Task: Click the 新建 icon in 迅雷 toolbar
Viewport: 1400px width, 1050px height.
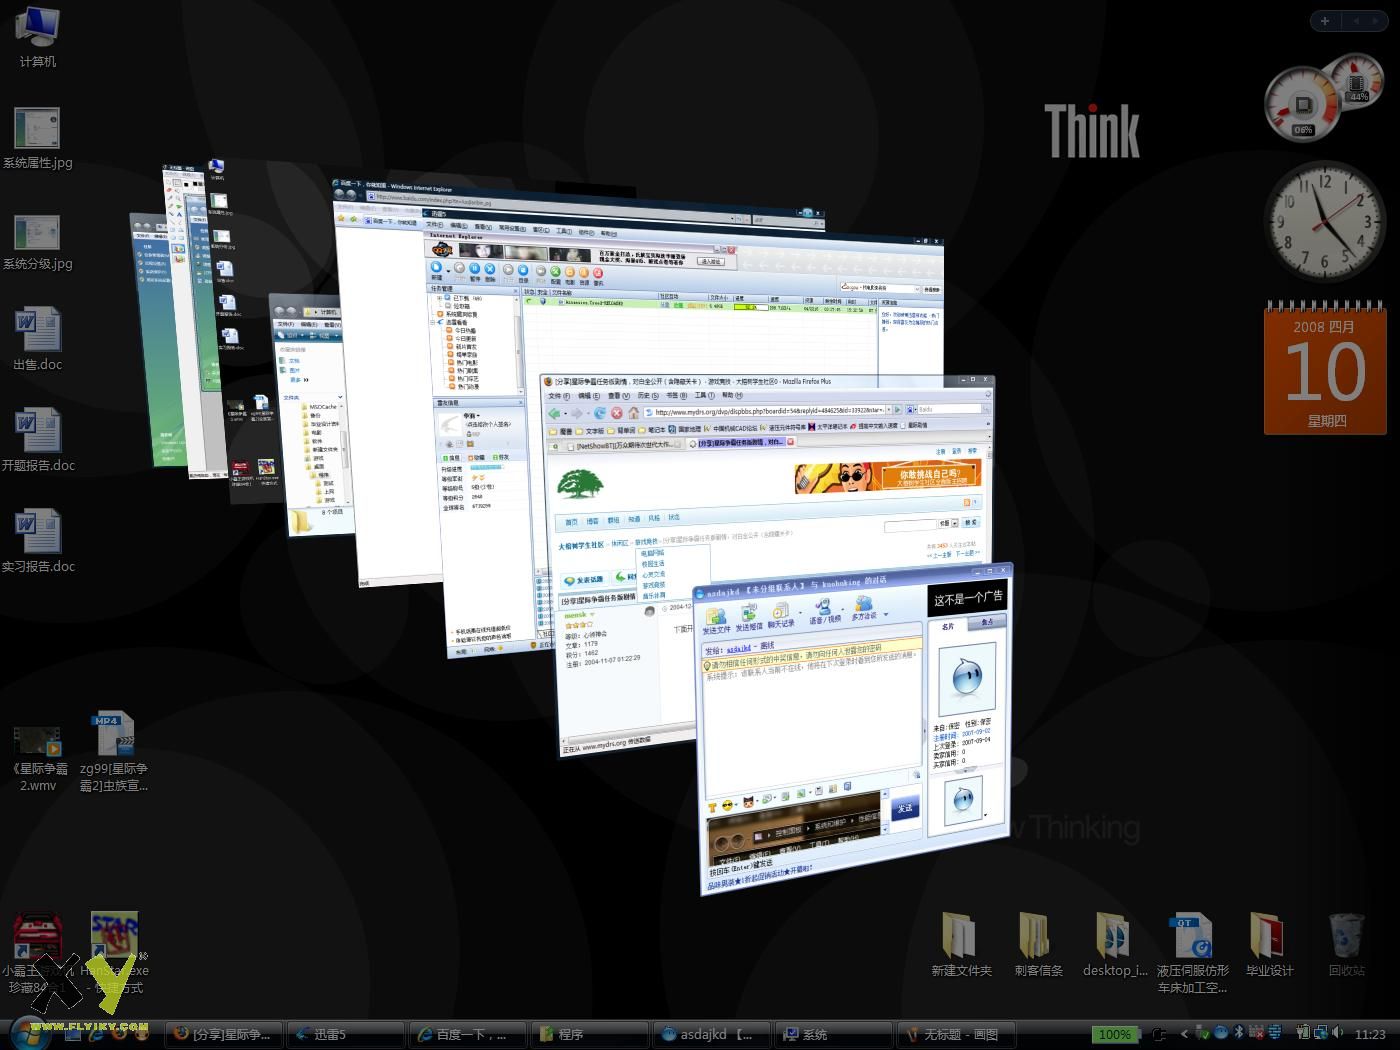Action: pos(436,270)
